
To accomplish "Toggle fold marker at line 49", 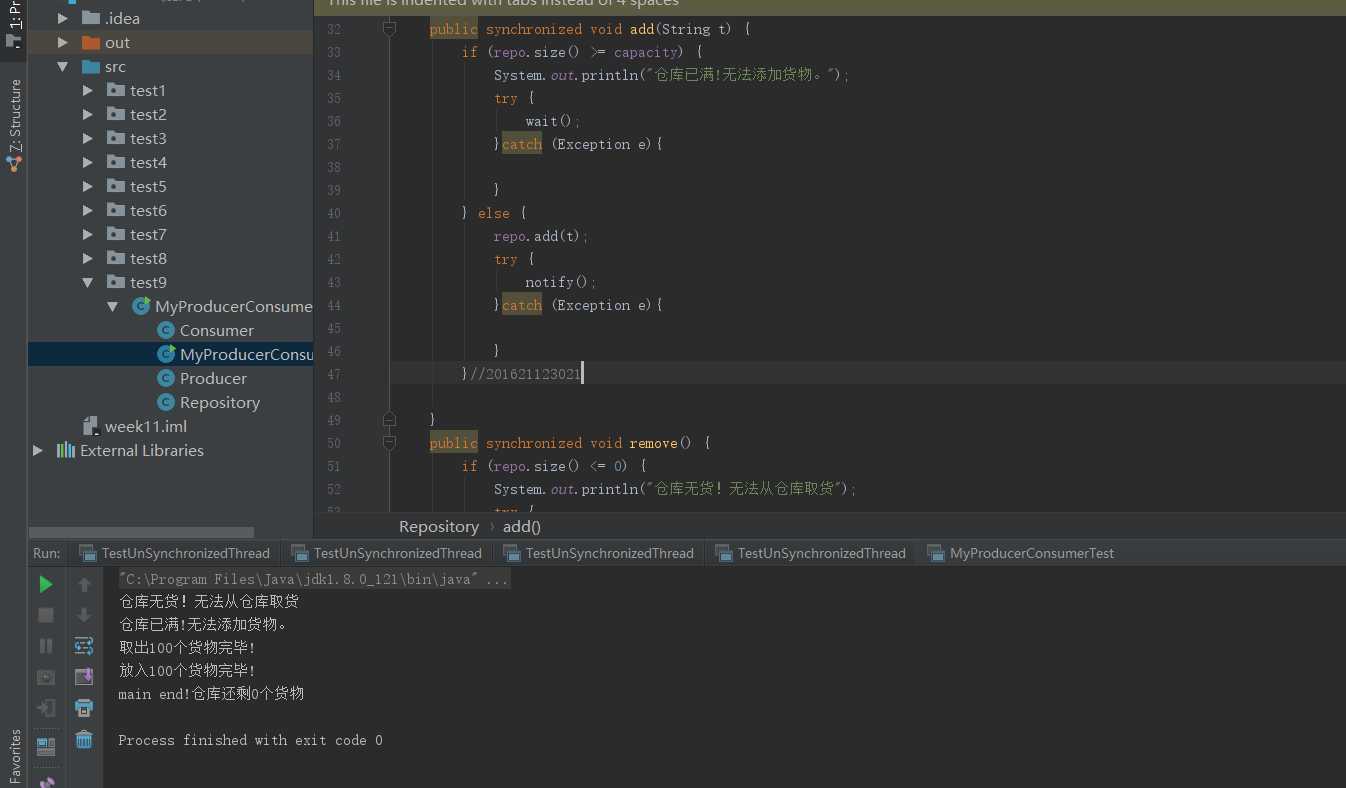I will click(x=390, y=419).
